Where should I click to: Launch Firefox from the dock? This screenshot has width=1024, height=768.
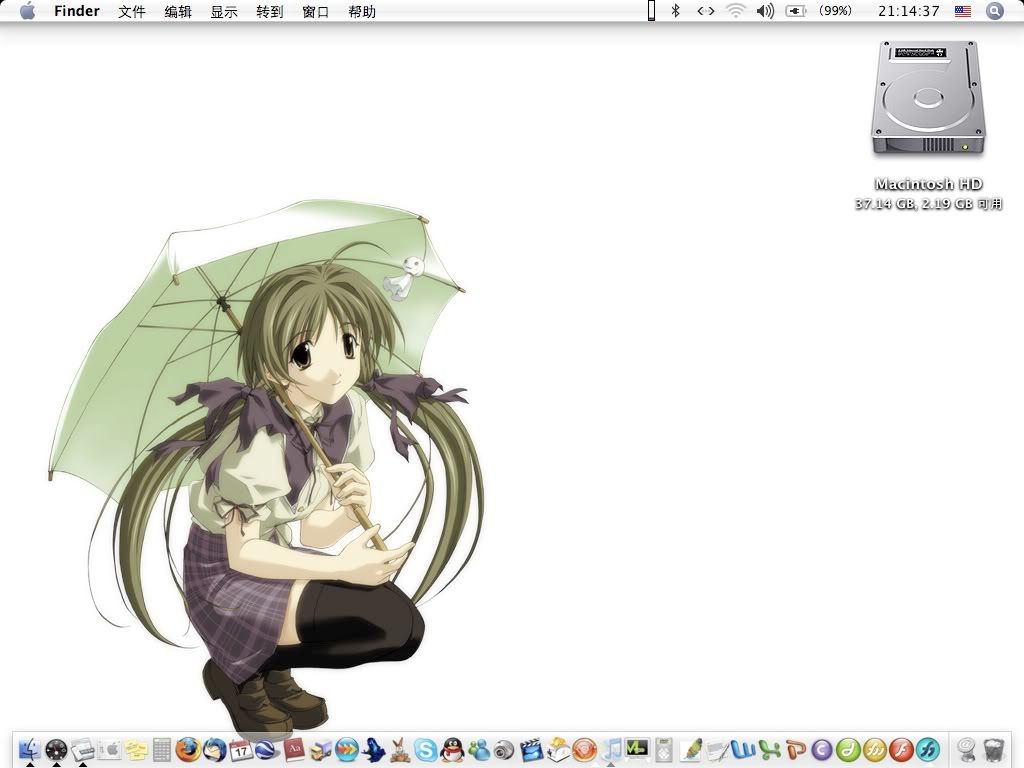(188, 749)
